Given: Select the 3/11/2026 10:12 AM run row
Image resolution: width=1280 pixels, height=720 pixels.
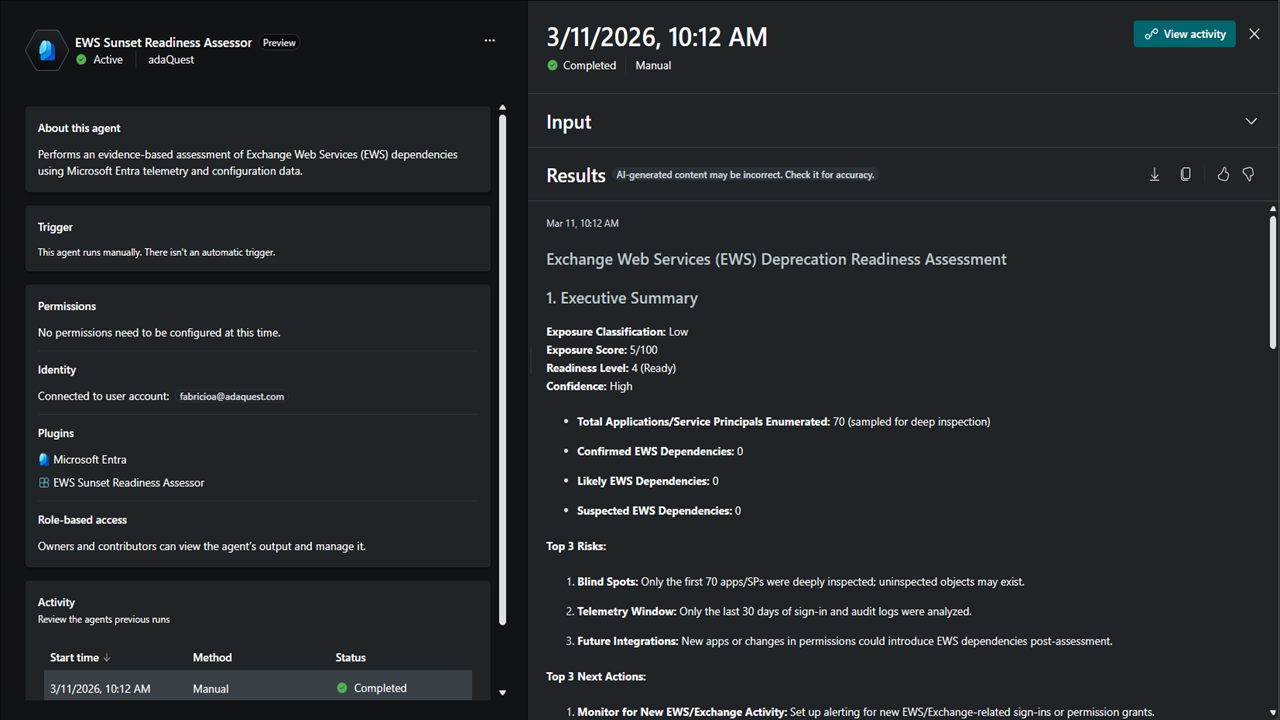Looking at the screenshot, I should [x=260, y=688].
